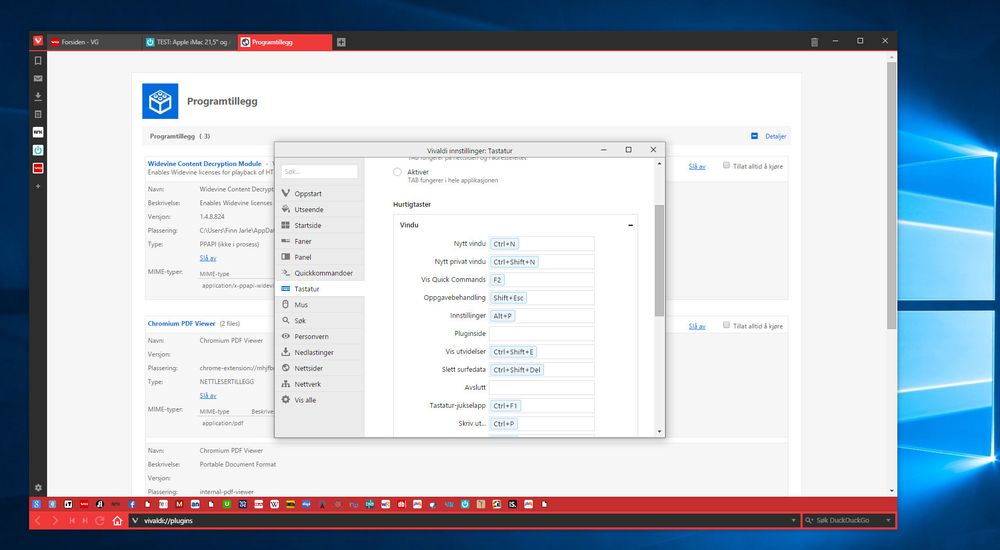Open the red VG web panel icon
Viewport: 1000px width, 550px height.
[x=38, y=168]
